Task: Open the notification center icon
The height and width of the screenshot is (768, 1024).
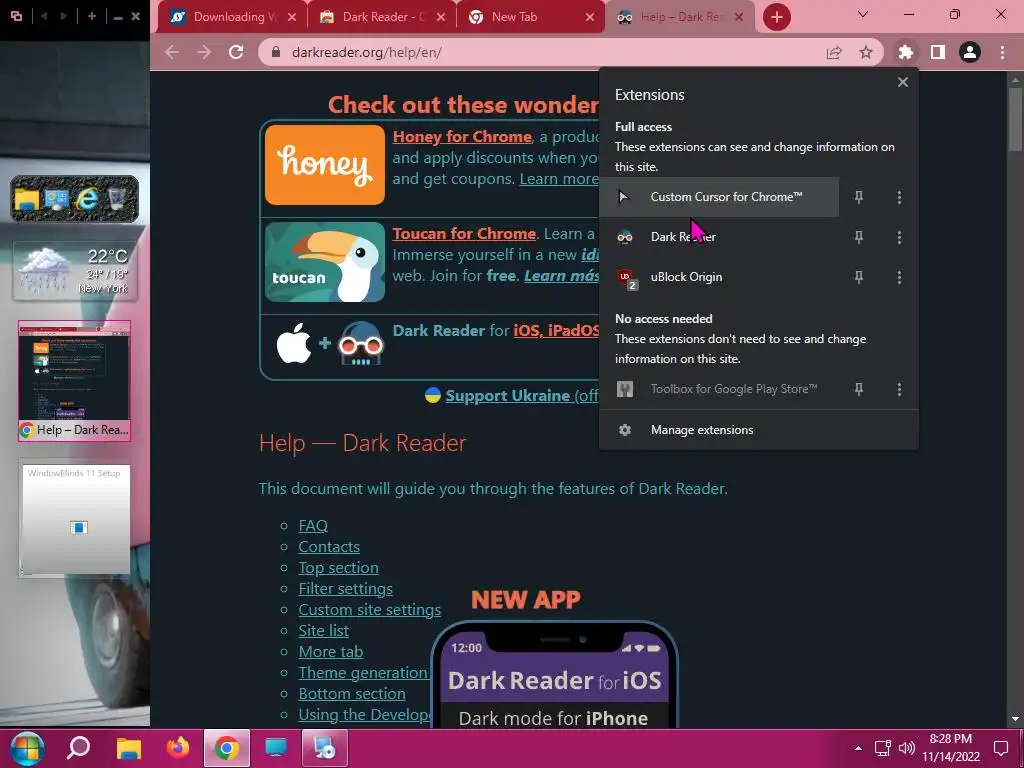Action: tap(1000, 748)
